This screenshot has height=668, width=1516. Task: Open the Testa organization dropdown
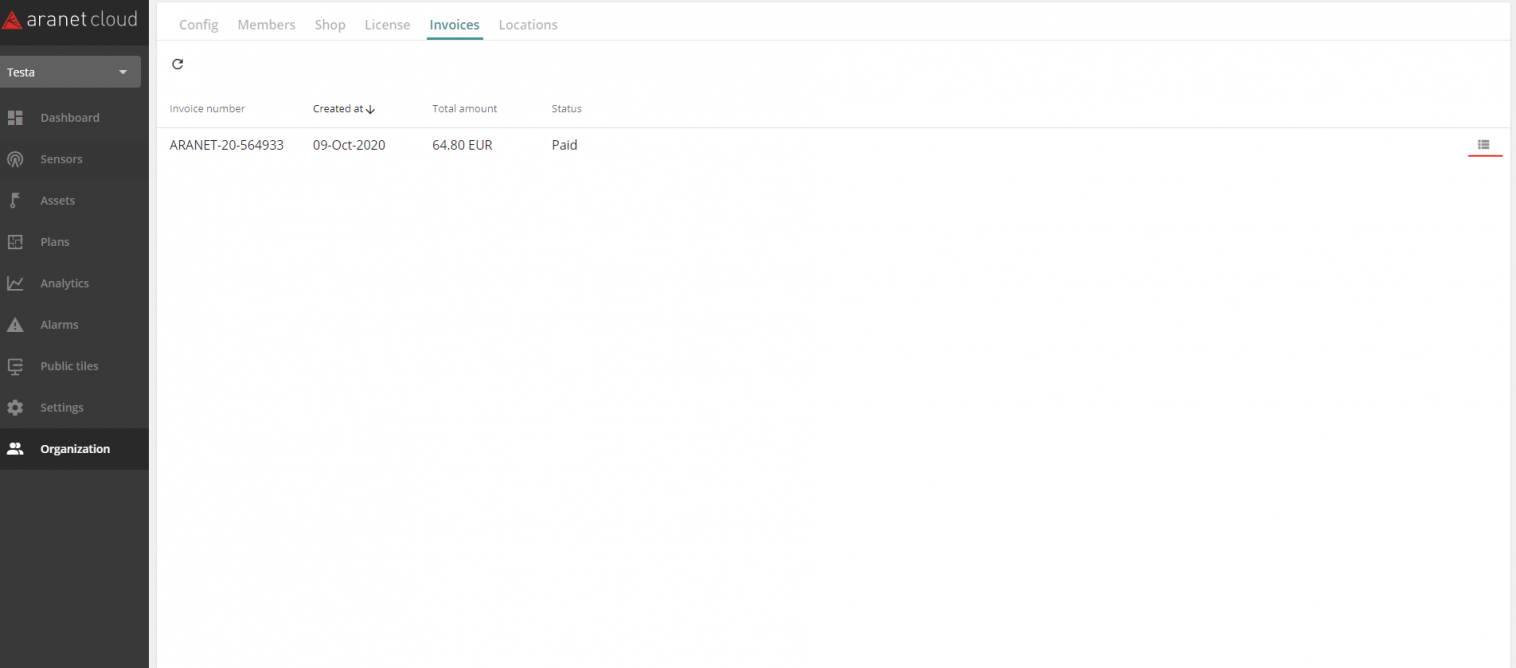pyautogui.click(x=70, y=72)
